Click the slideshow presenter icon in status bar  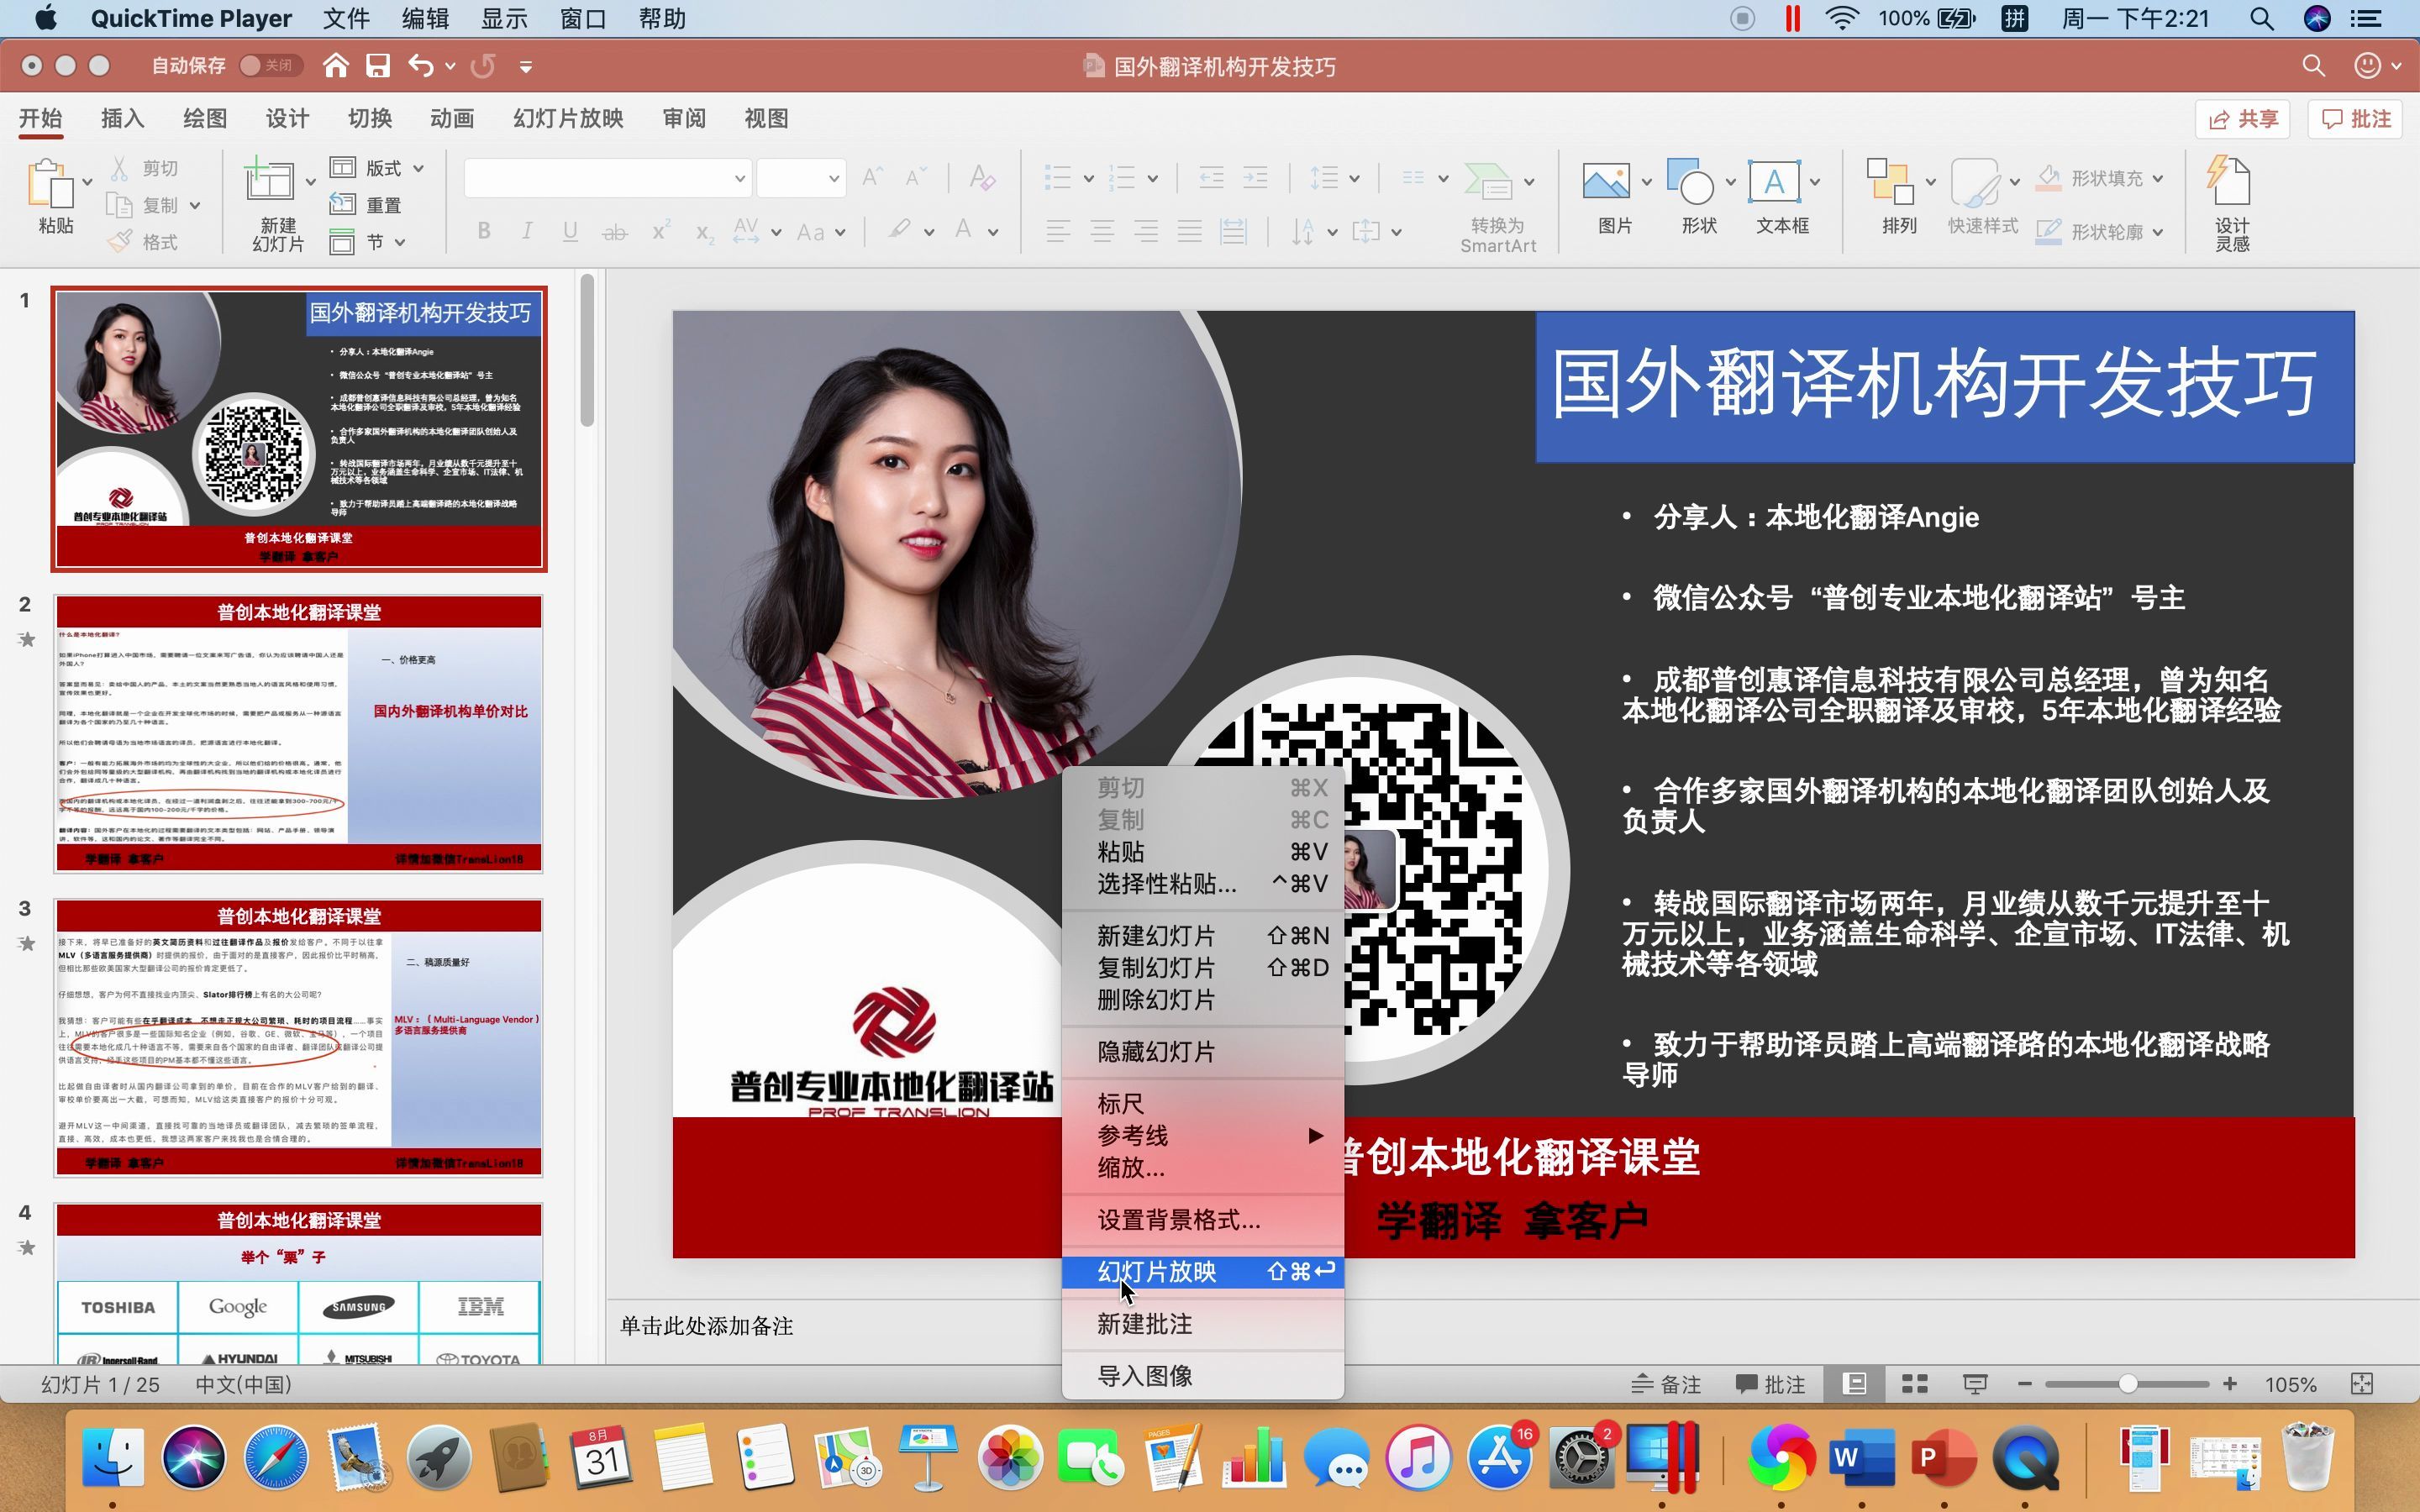[1974, 1384]
